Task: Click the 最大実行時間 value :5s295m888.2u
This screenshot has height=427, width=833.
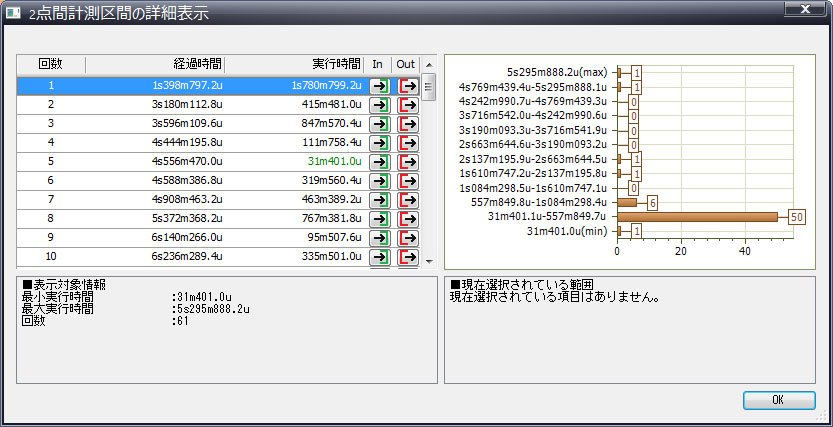Action: 210,309
